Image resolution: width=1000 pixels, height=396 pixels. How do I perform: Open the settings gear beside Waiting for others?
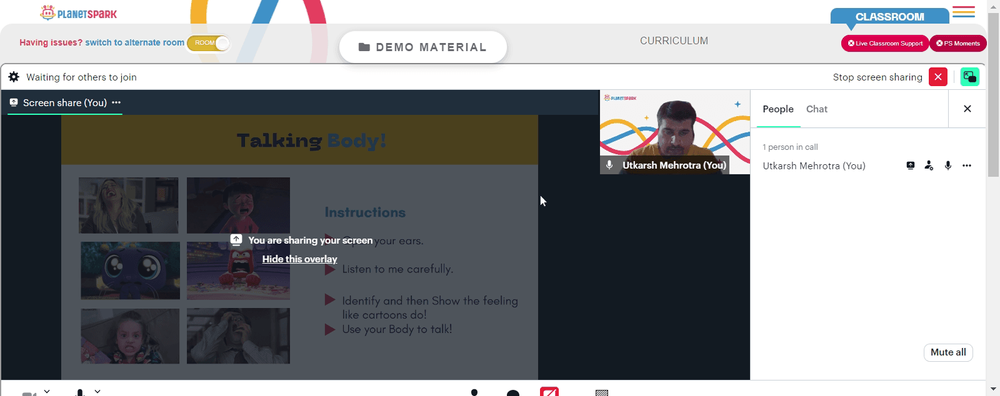(13, 77)
